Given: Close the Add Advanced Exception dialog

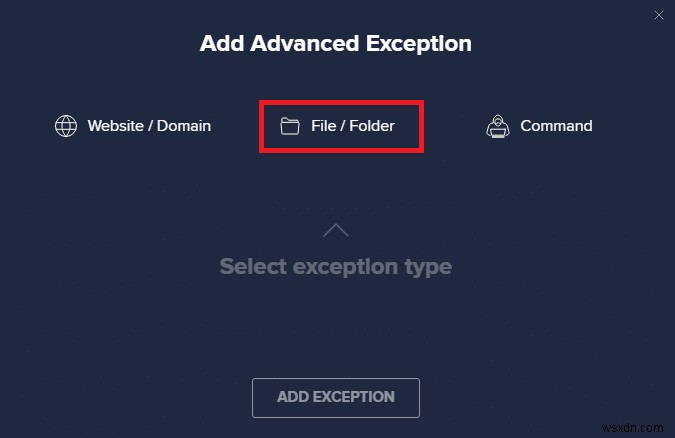Looking at the screenshot, I should 658,15.
